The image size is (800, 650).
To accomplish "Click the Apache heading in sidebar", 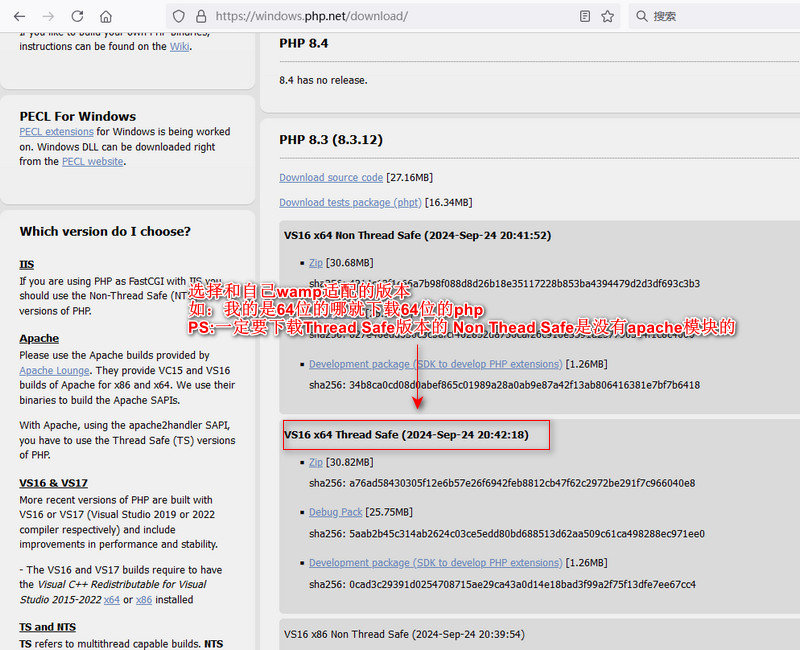I will [39, 338].
